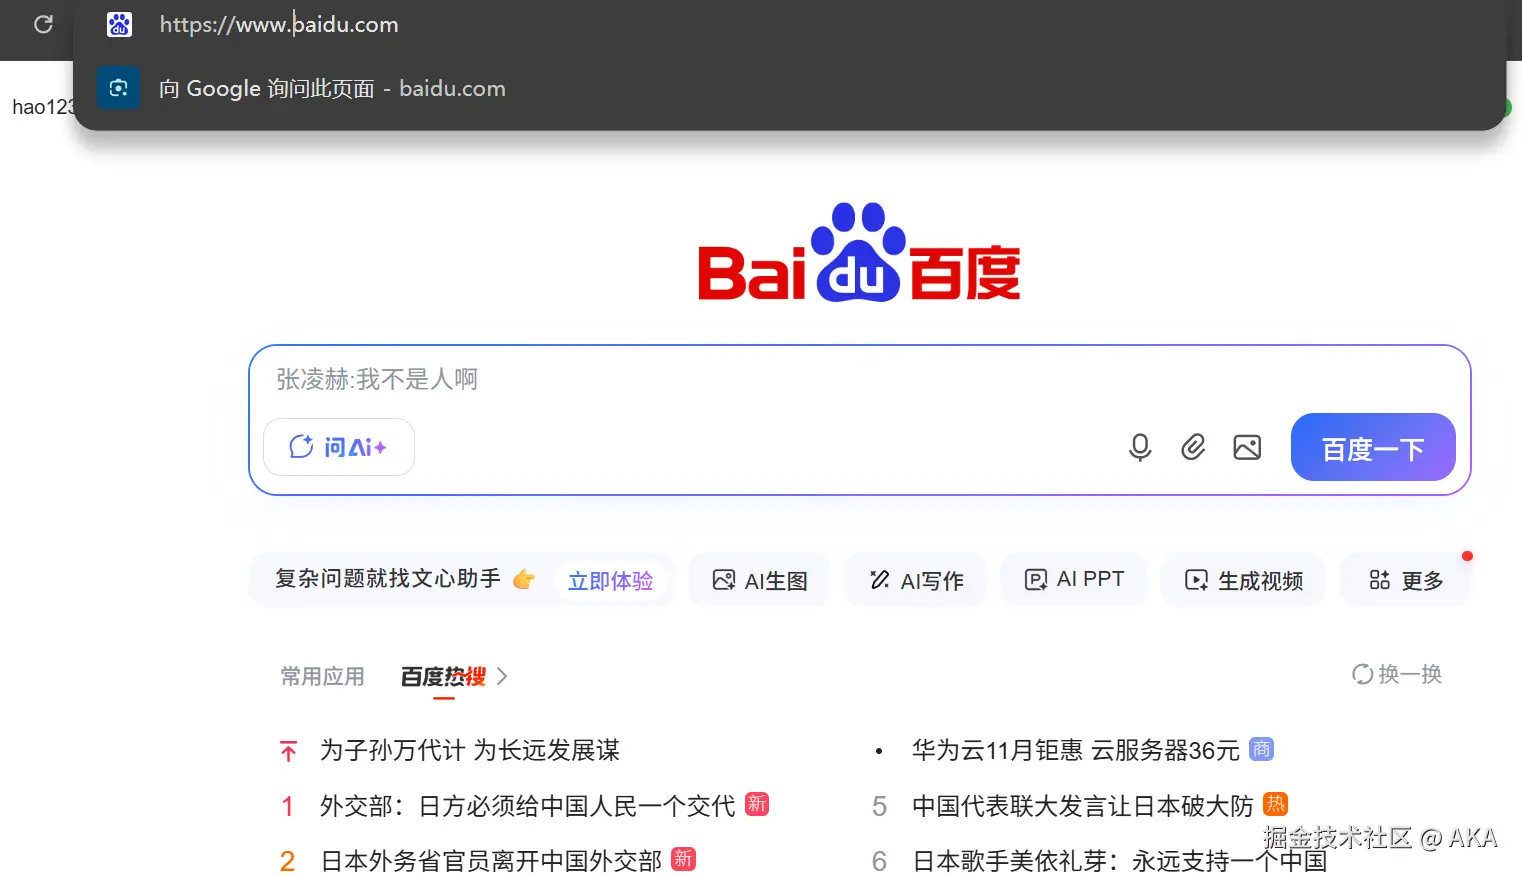Screen dimensions: 1522x876
Task: Click the address bar URL https://www.baidu.com
Action: point(279,24)
